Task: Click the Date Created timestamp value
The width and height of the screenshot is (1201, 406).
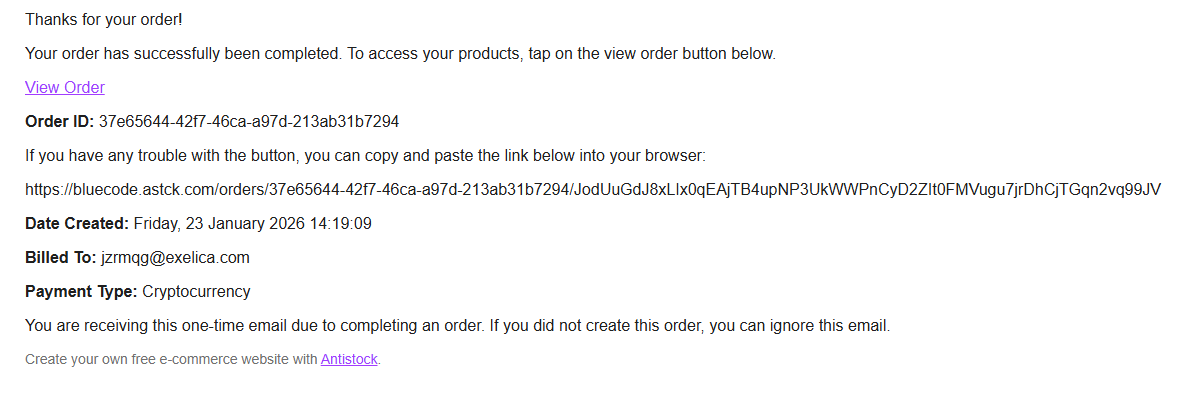Action: click(x=252, y=223)
